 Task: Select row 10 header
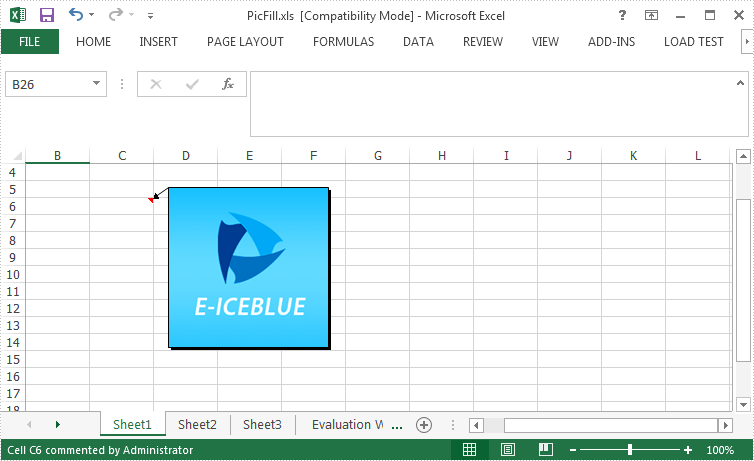tap(13, 274)
